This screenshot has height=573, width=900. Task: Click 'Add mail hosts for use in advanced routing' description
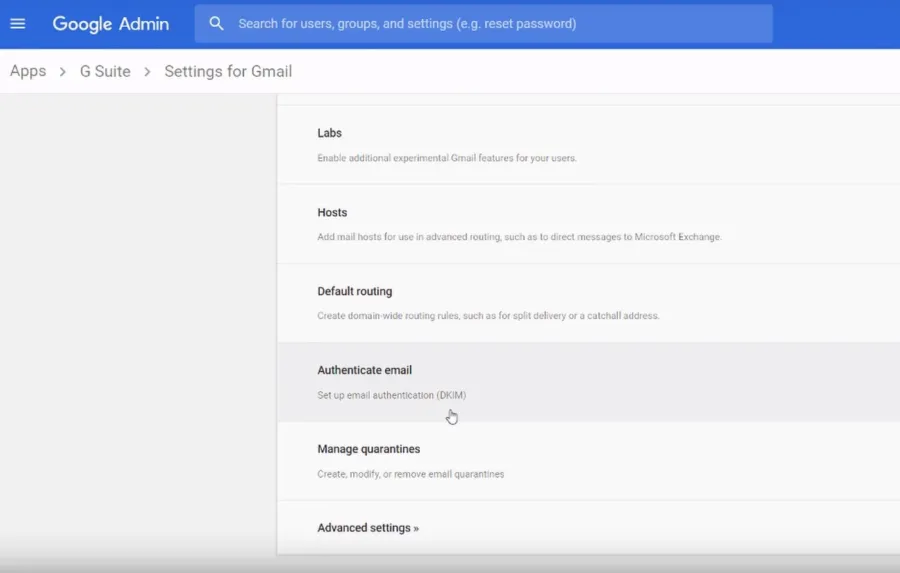(519, 237)
